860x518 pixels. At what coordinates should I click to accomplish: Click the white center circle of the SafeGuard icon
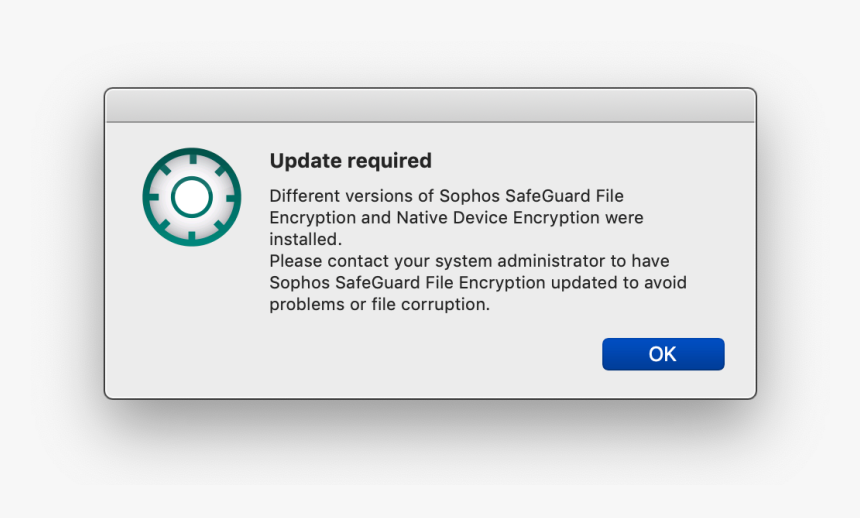pos(192,196)
